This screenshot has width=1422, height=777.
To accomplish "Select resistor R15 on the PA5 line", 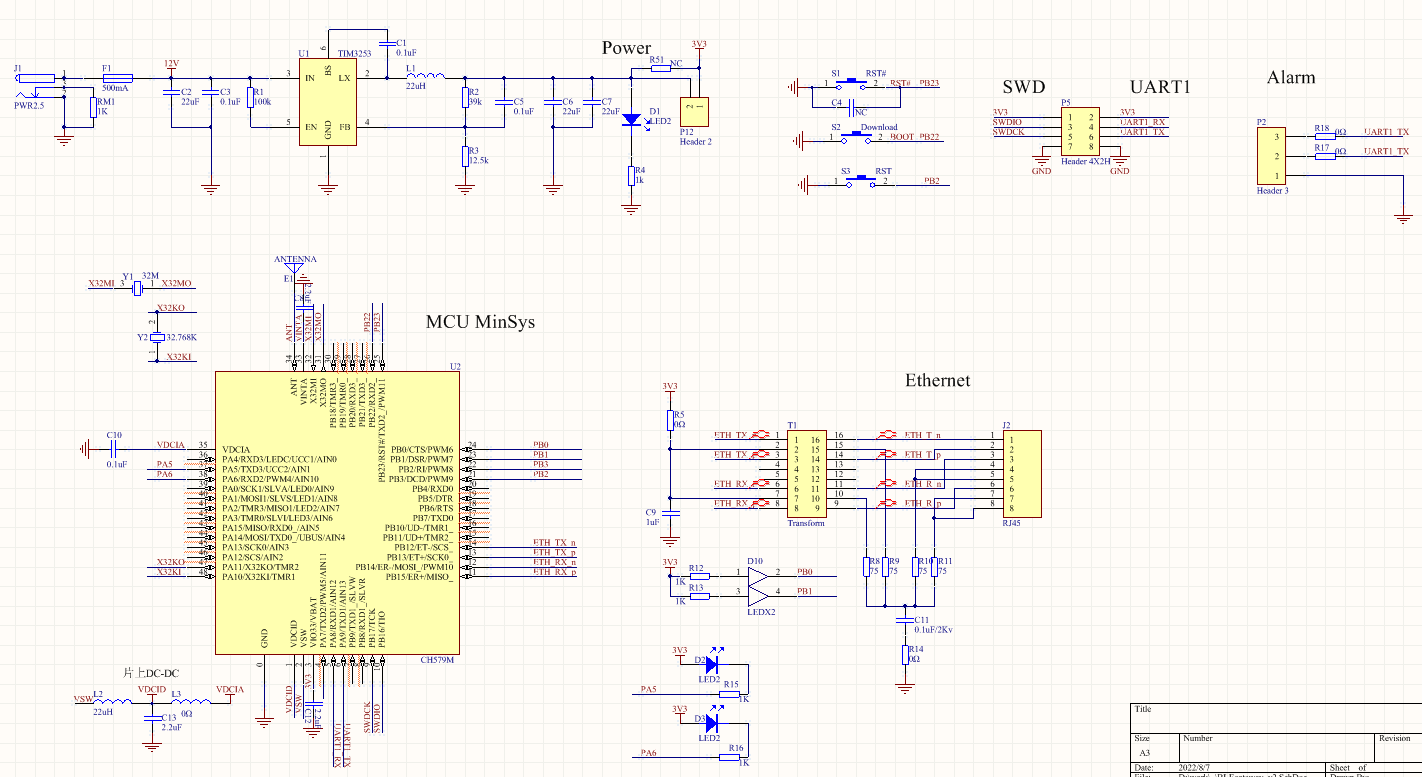I will click(x=730, y=692).
